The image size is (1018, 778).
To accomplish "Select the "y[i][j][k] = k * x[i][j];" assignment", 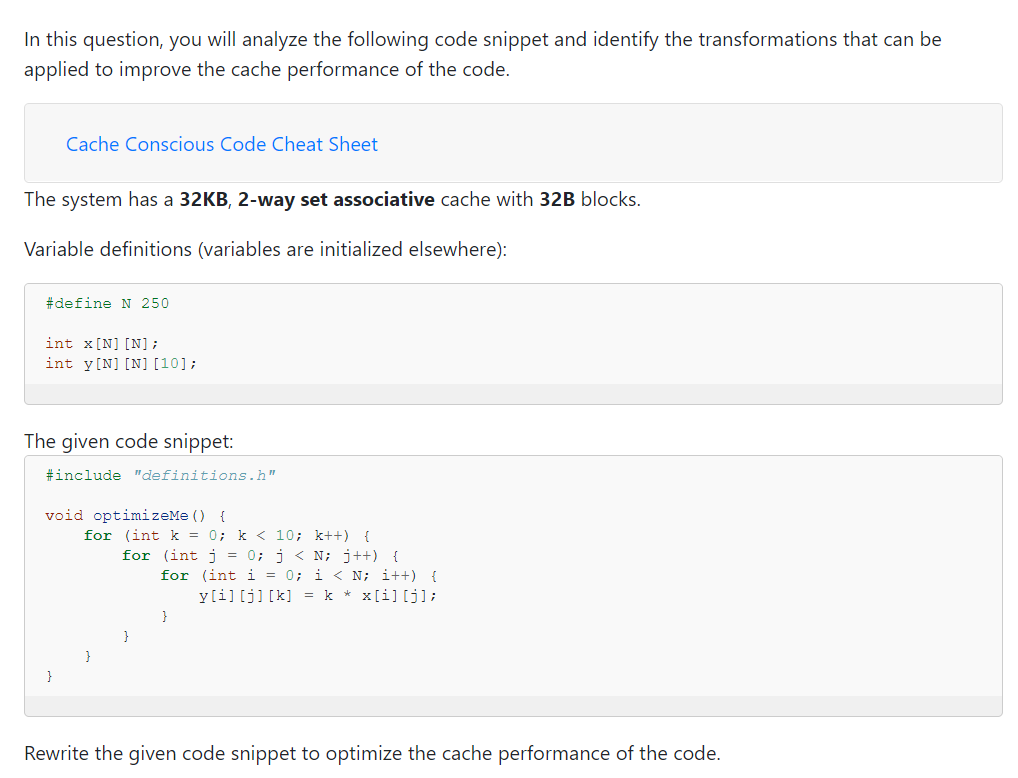I will (317, 595).
